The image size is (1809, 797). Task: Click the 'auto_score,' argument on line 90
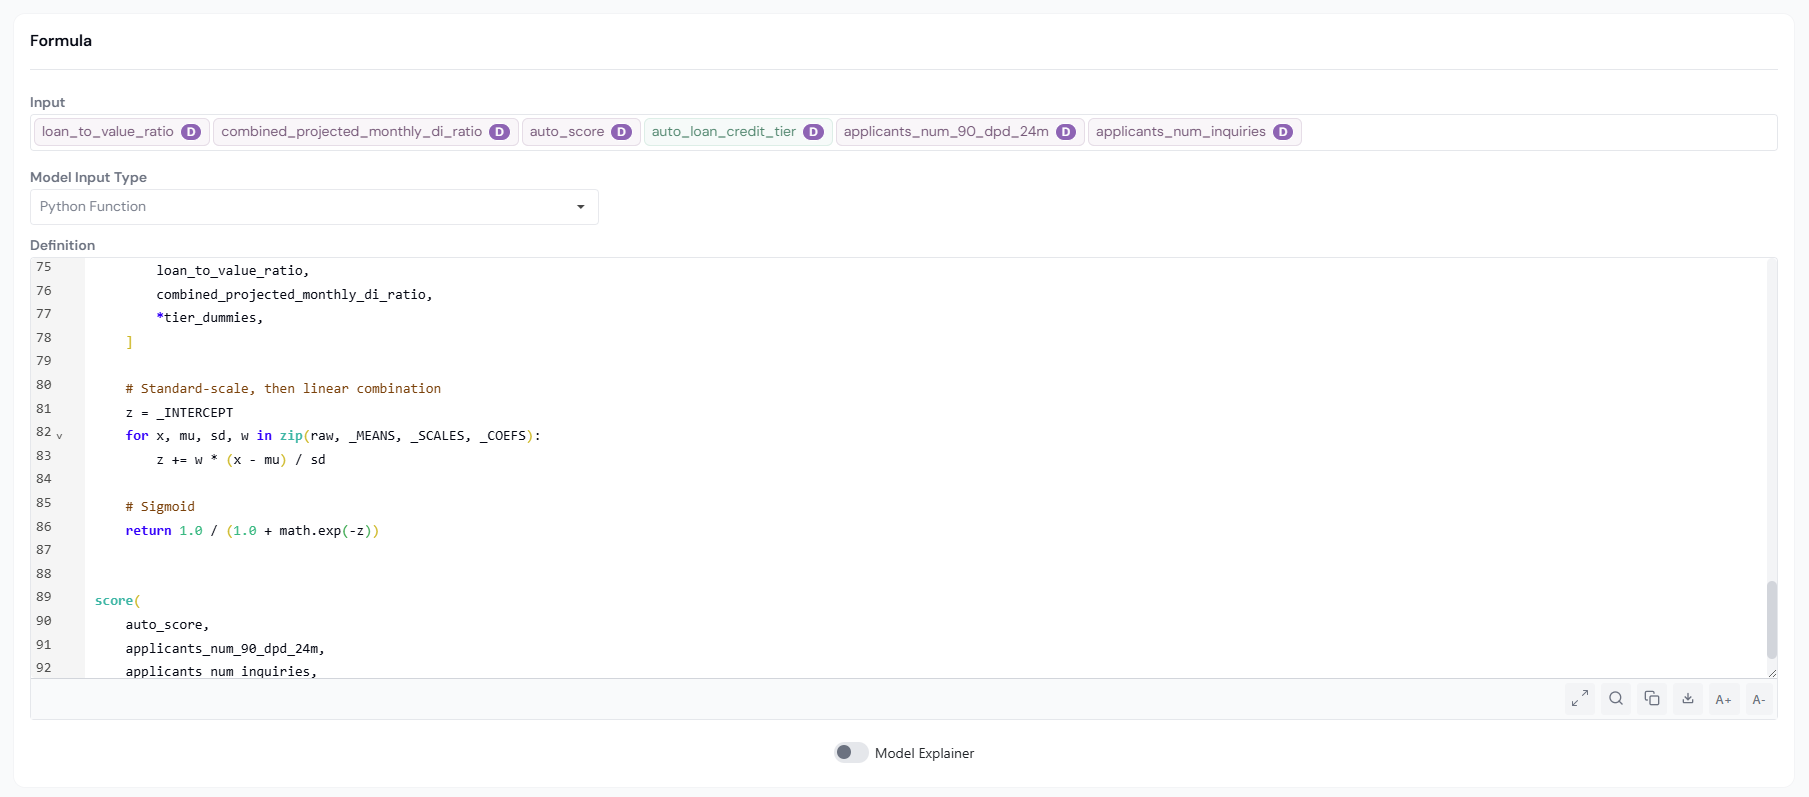point(167,625)
